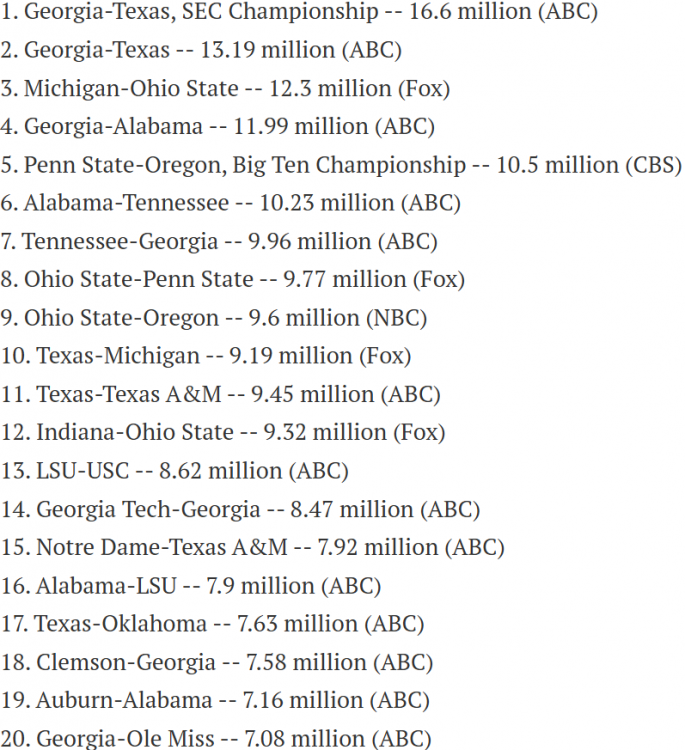This screenshot has height=750, width=685.
Task: Click the Auburn-Alabama 7.16 million entry
Action: (x=215, y=700)
